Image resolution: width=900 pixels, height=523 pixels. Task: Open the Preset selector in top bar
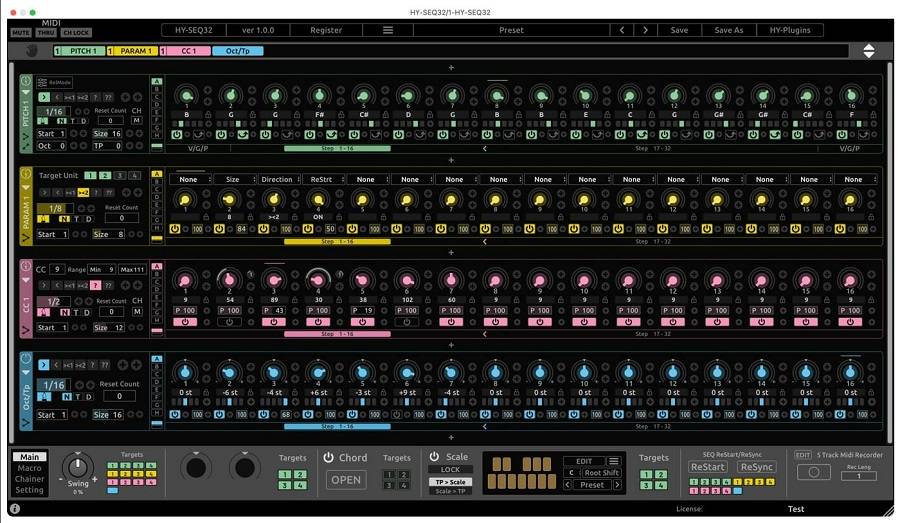[510, 30]
